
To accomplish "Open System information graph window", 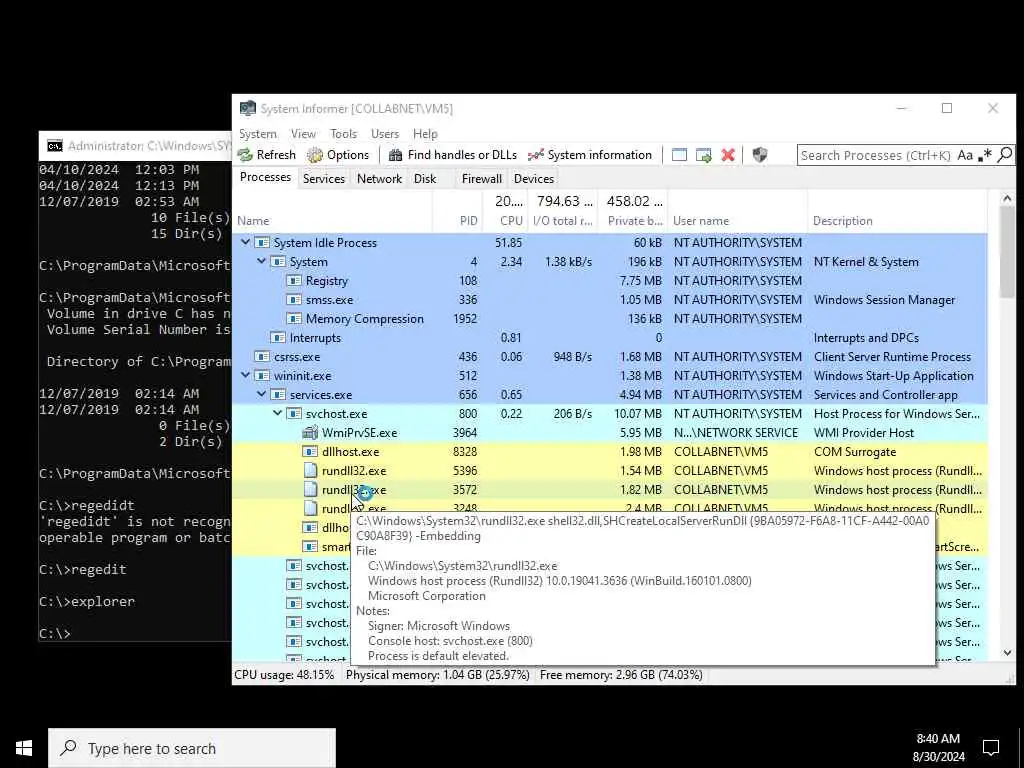I will 590,155.
